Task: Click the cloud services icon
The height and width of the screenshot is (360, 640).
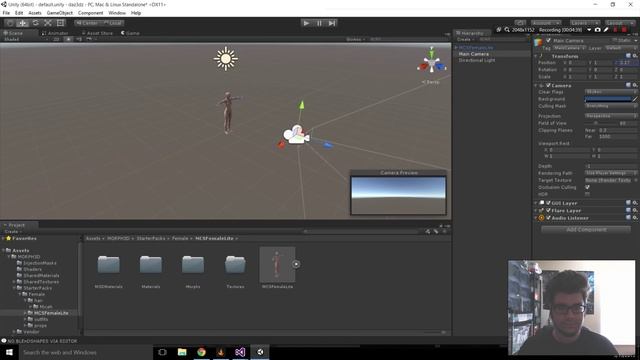Action: pyautogui.click(x=520, y=23)
